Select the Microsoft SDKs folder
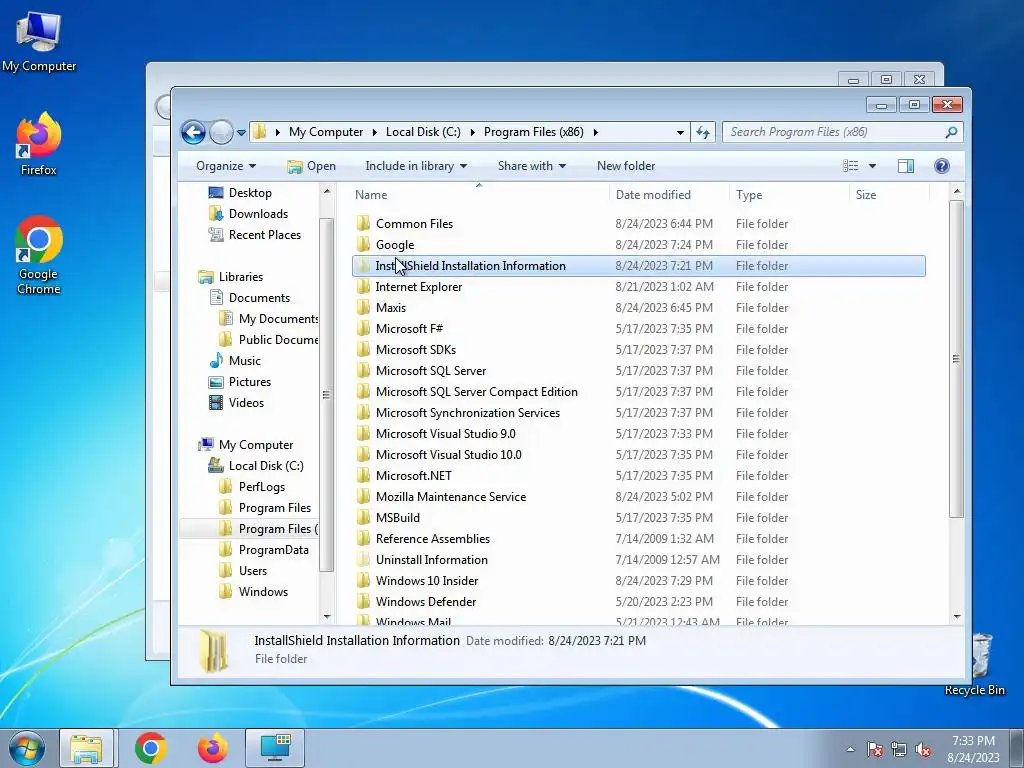1024x768 pixels. pos(416,349)
